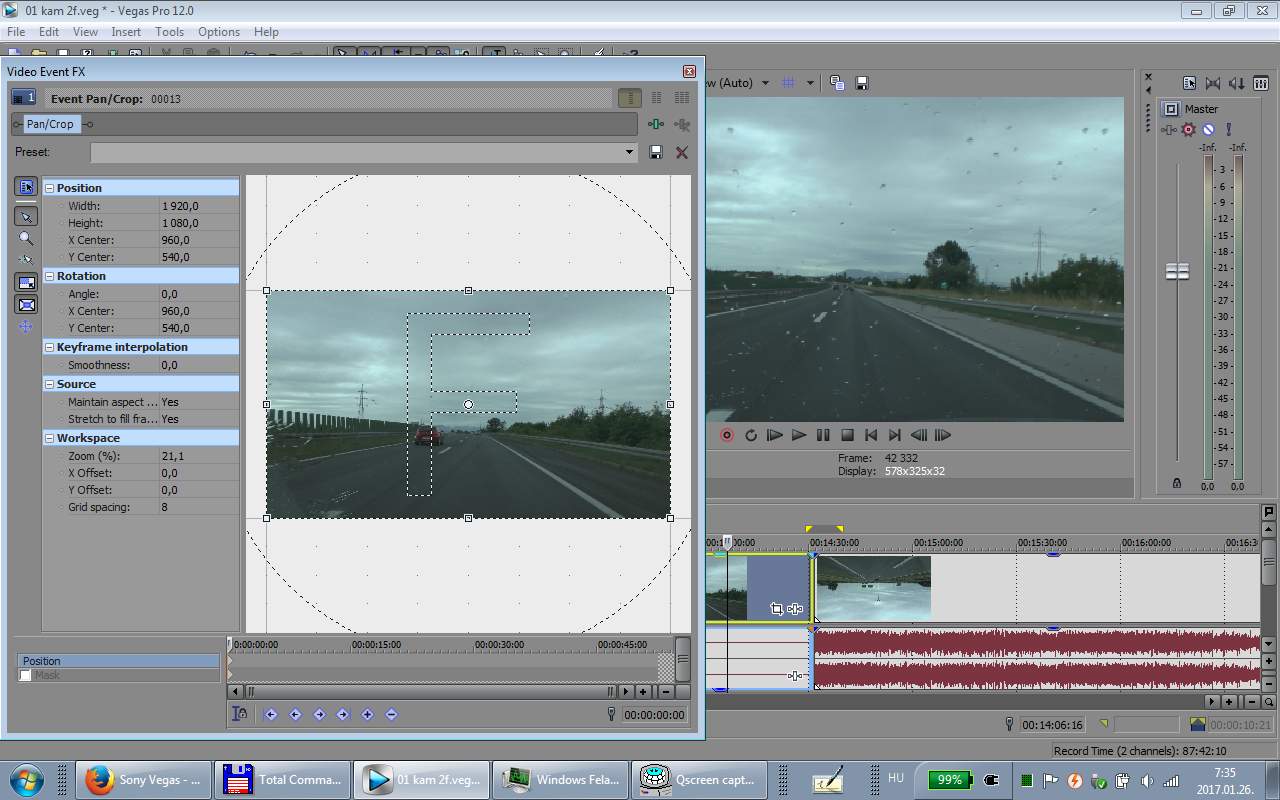The width and height of the screenshot is (1280, 800).
Task: Delete Keyframe minus button
Action: (x=391, y=714)
